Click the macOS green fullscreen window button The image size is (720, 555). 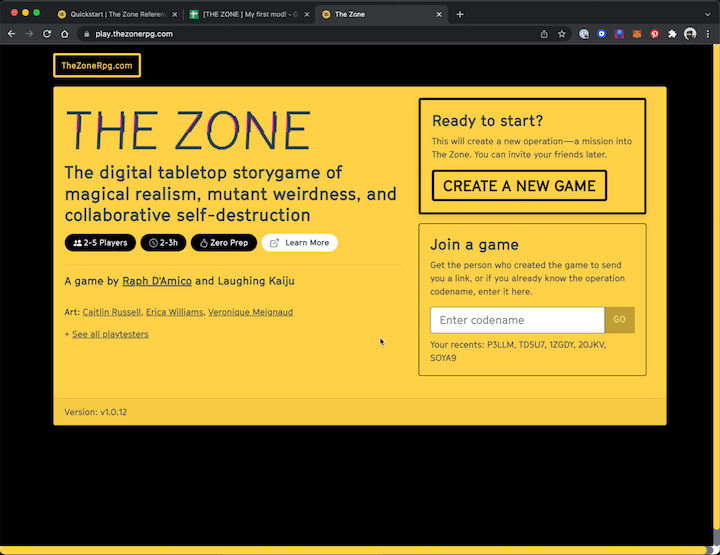tap(37, 13)
